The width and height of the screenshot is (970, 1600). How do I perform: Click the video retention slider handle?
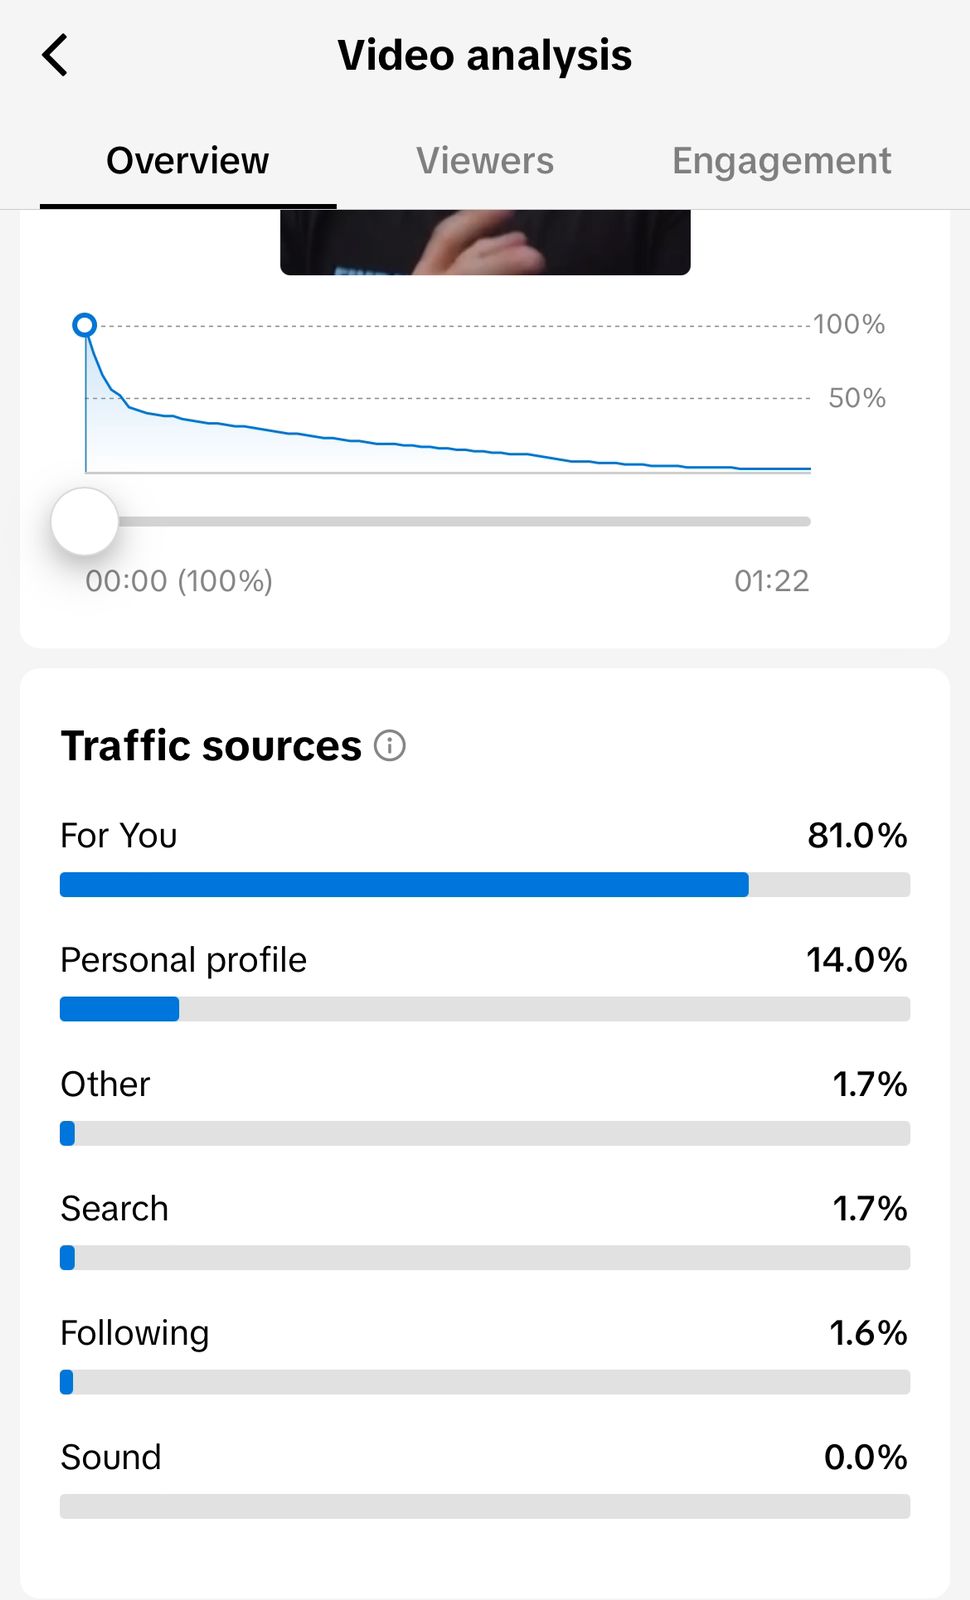pyautogui.click(x=85, y=521)
